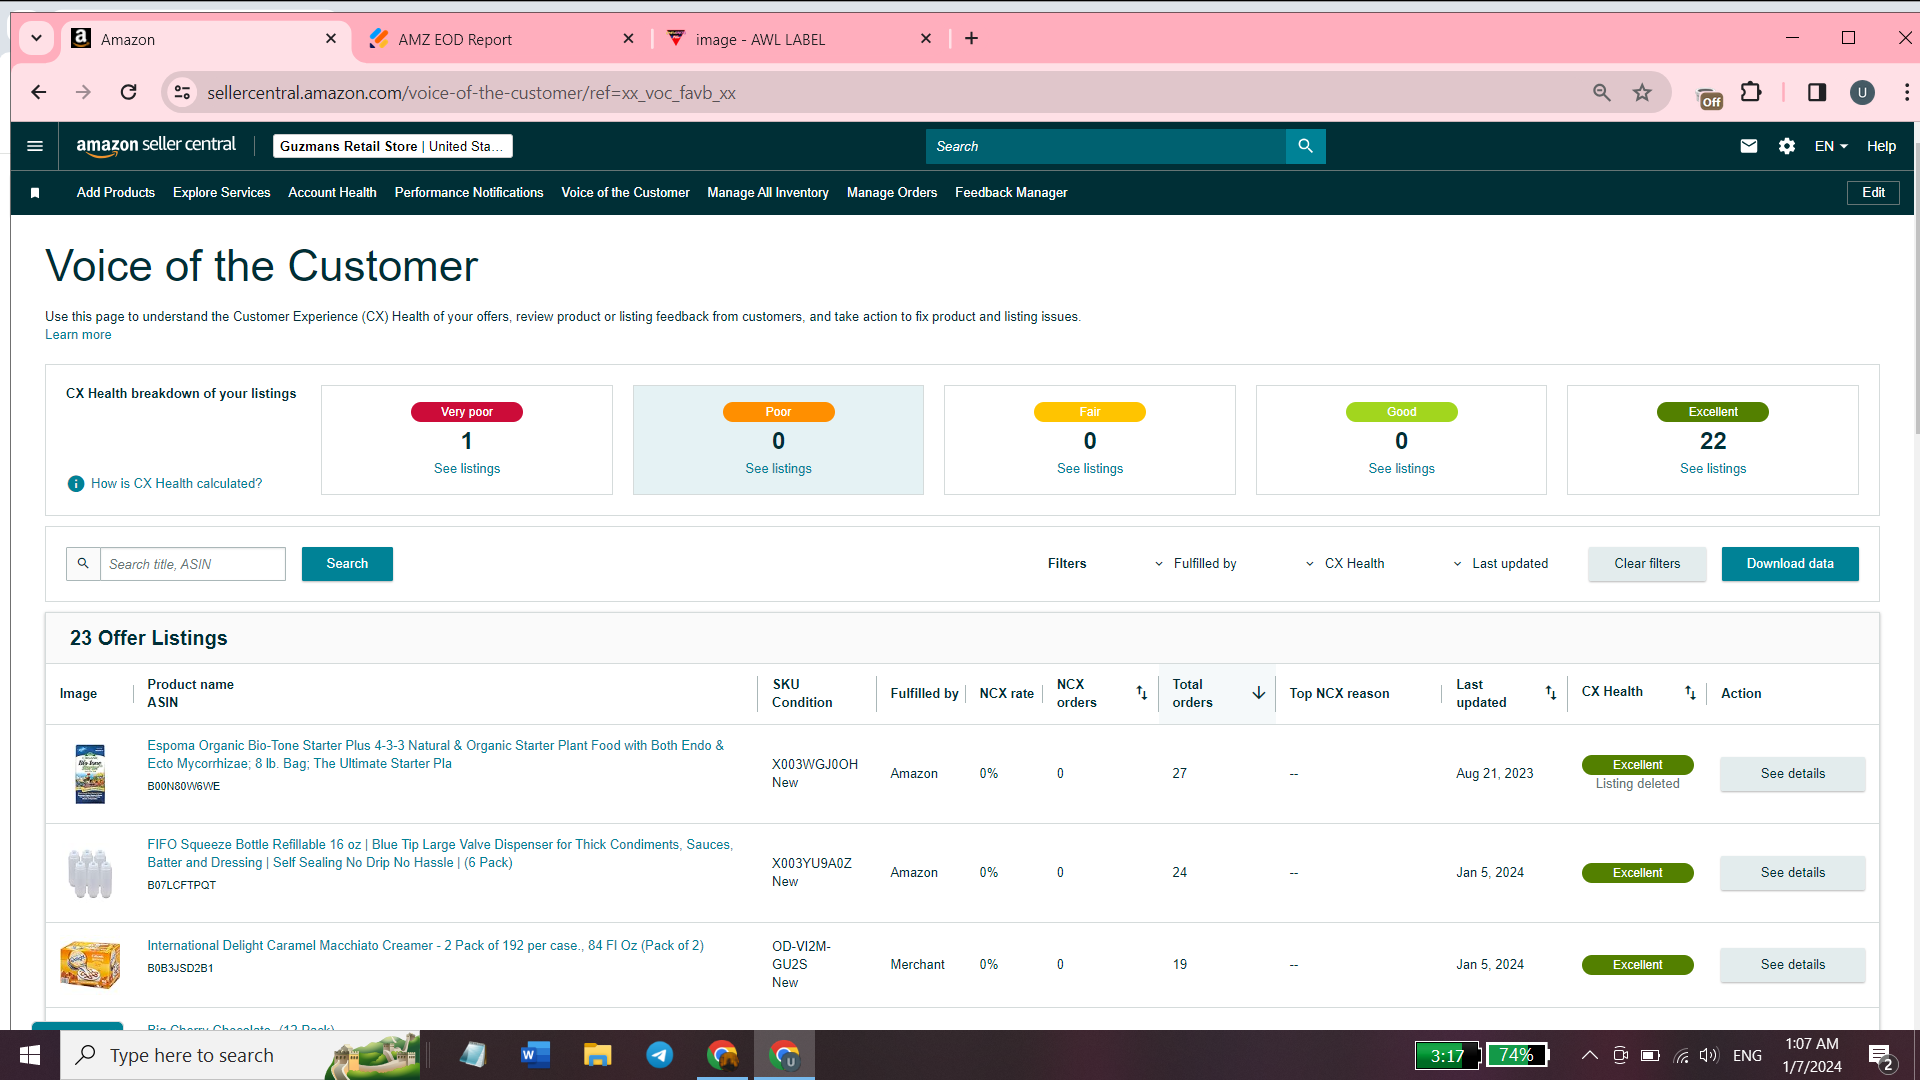Open the settings gear icon
The width and height of the screenshot is (1920, 1080).
1787,146
